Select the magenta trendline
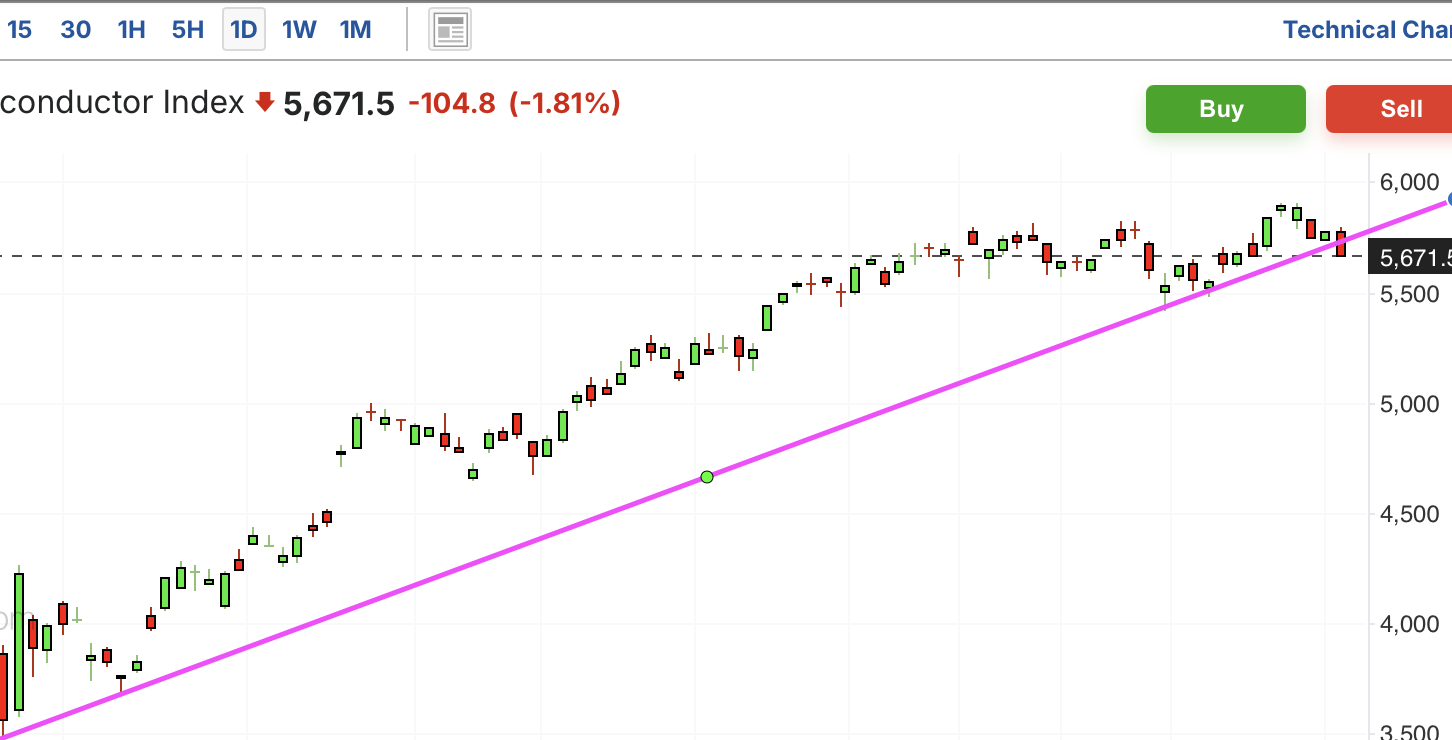 (400, 592)
